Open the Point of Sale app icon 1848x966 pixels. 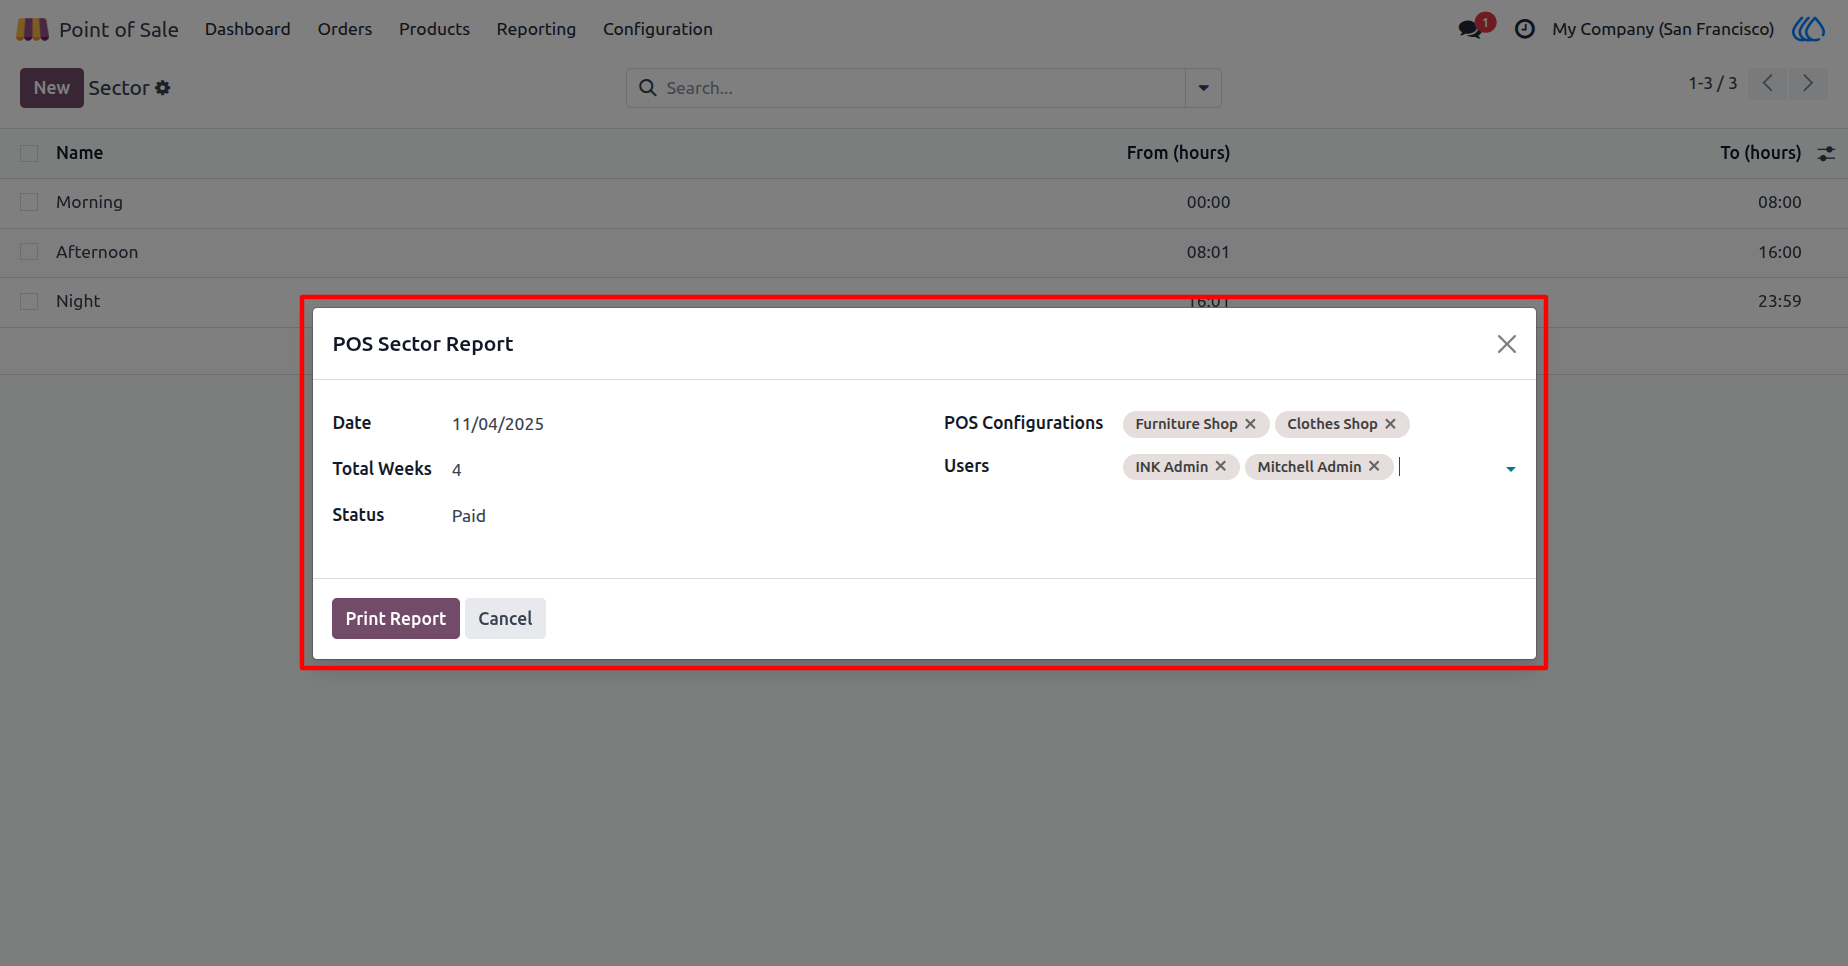[x=32, y=29]
